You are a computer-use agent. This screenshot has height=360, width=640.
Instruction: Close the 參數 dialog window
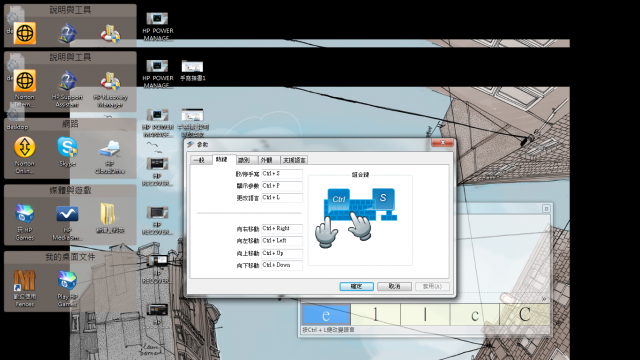coord(442,142)
